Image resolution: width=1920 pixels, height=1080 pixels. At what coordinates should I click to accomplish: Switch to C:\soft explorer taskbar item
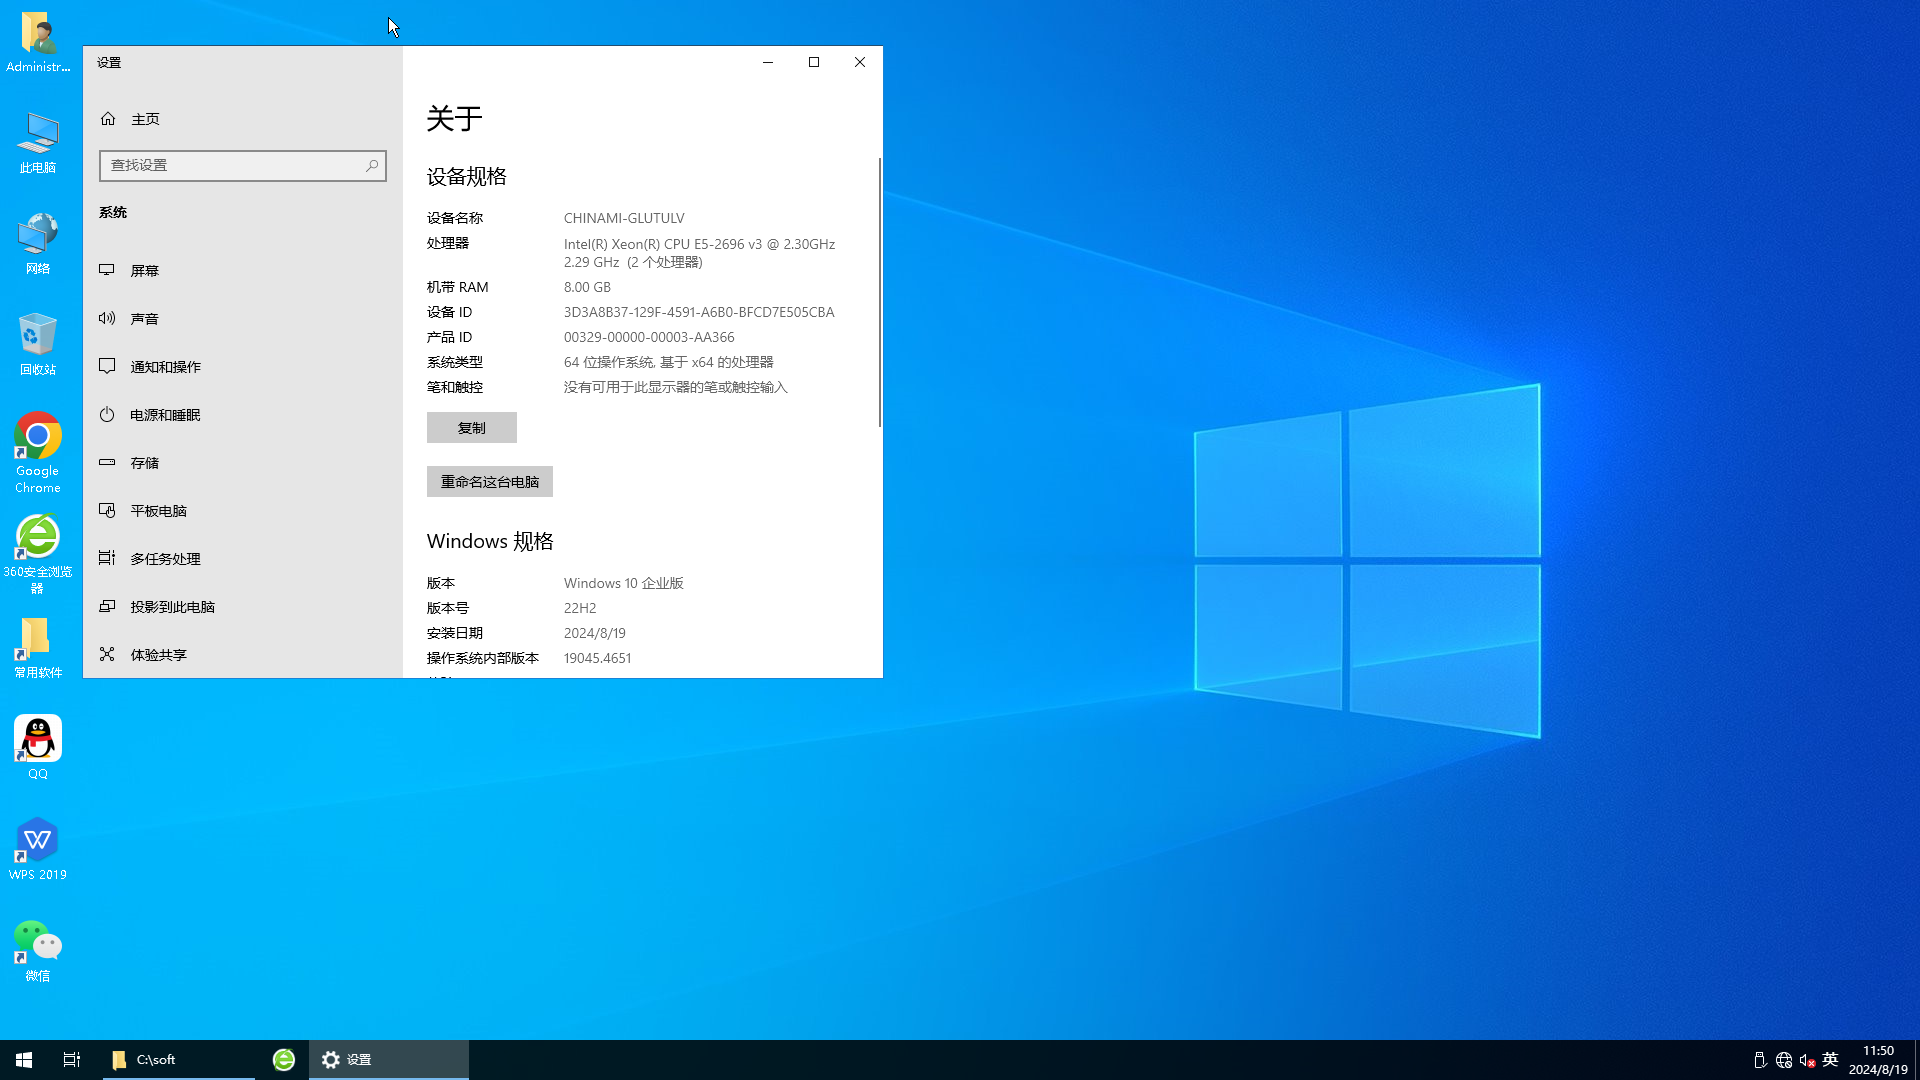tap(178, 1060)
